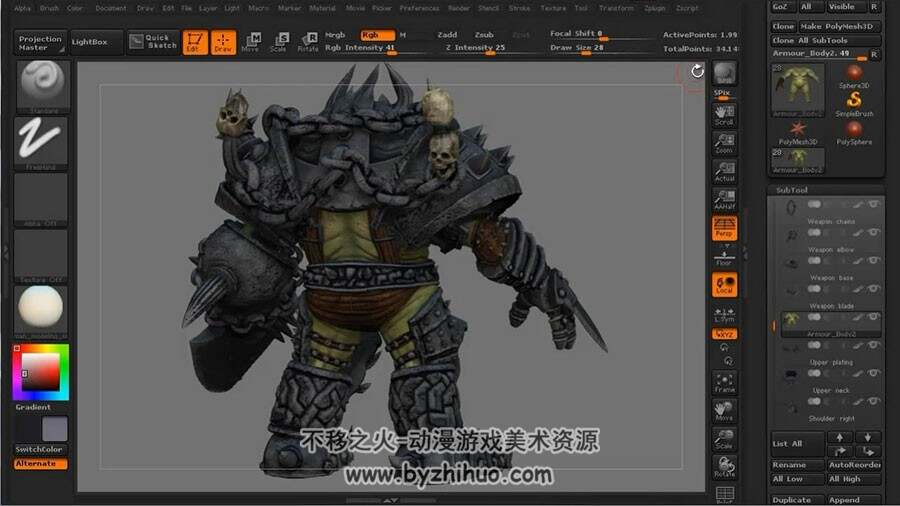
Task: Click the Actual size icon
Action: pyautogui.click(x=724, y=172)
